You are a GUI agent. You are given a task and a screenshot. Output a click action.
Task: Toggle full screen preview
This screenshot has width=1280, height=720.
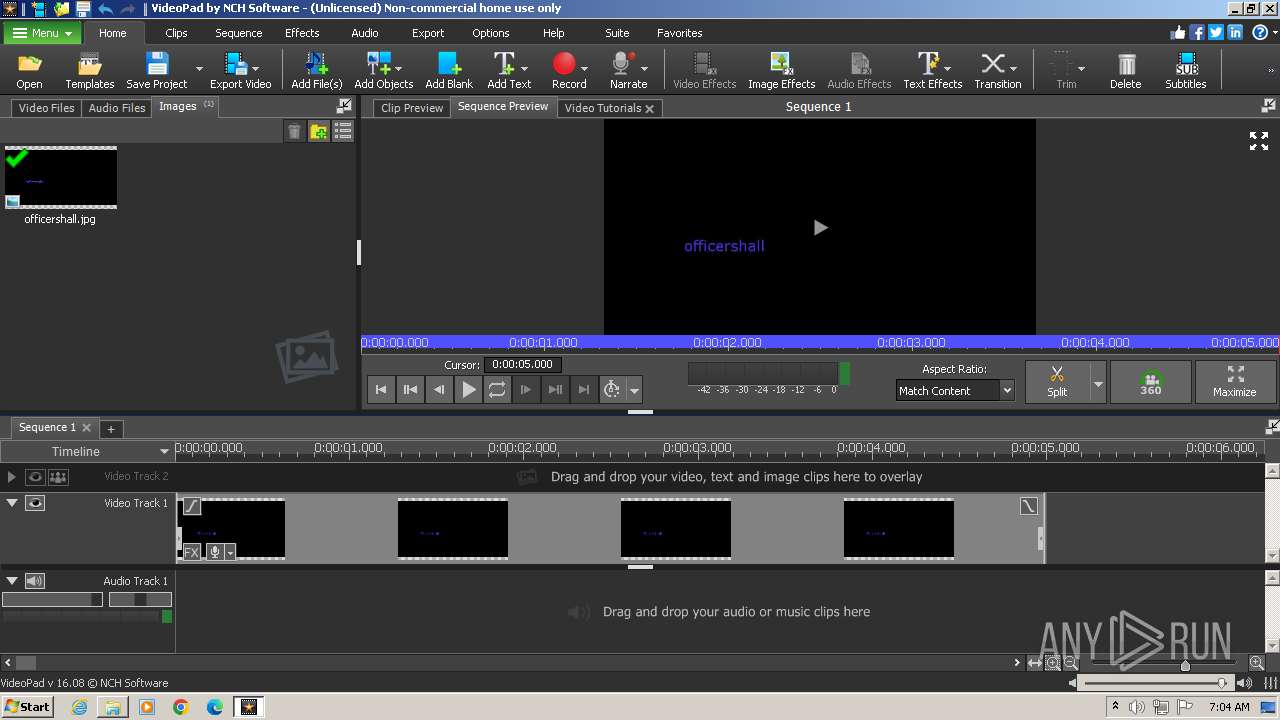[1259, 141]
